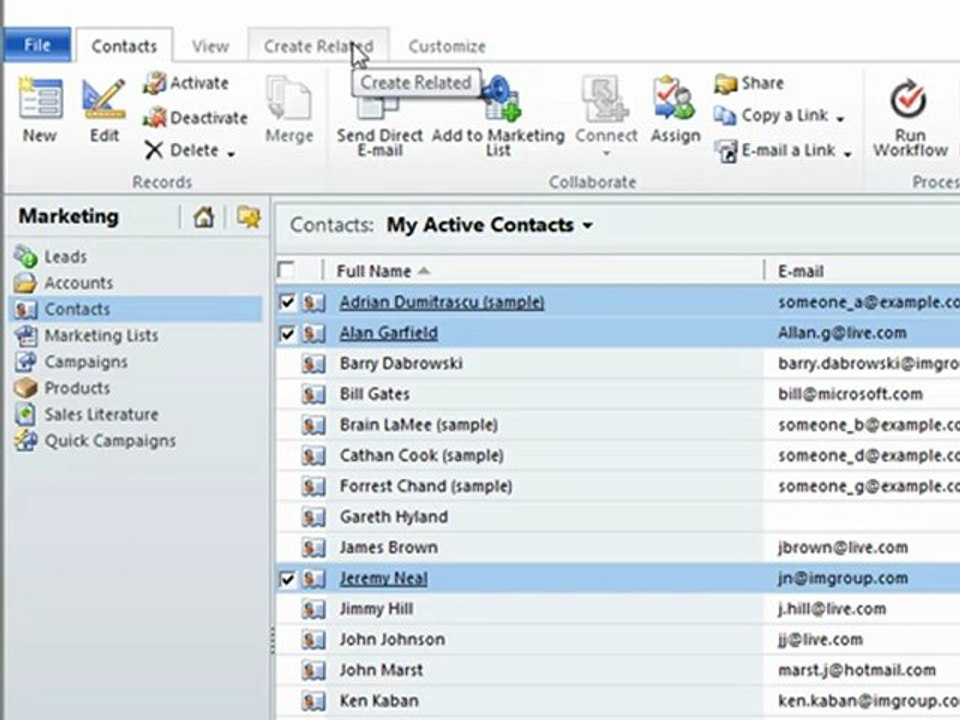
Task: Click the marst.j@hotmail.com e-mail cell
Action: 857,670
